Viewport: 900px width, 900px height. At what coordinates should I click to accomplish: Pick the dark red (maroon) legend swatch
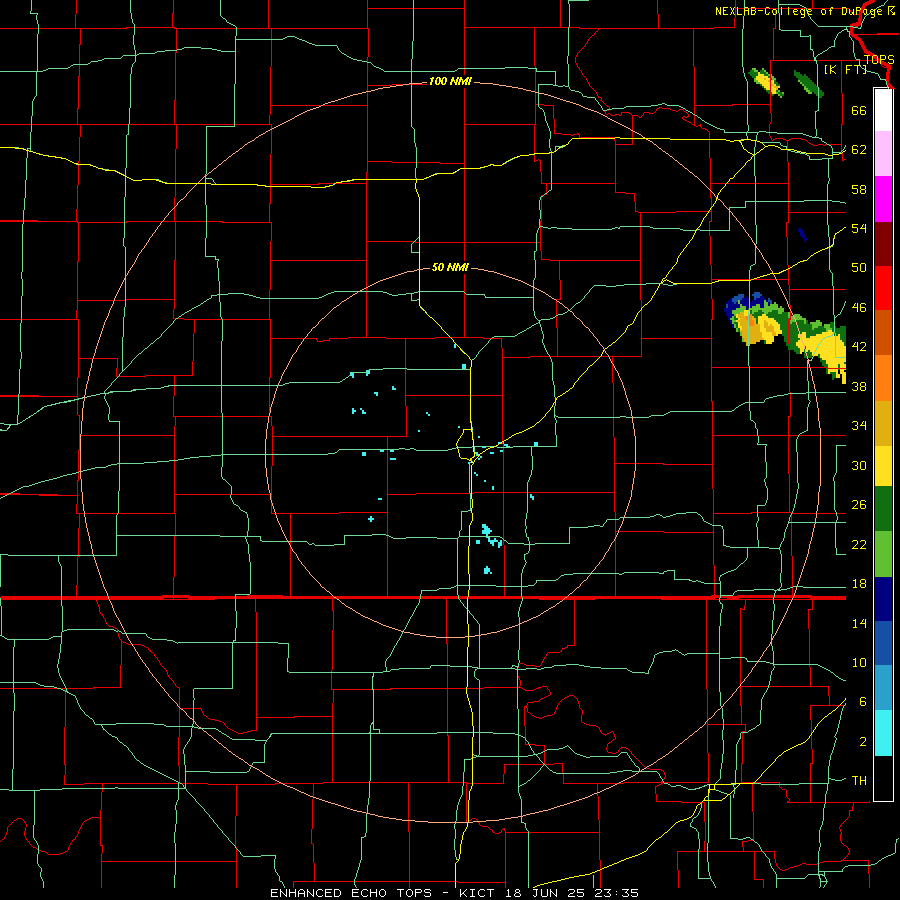click(883, 244)
